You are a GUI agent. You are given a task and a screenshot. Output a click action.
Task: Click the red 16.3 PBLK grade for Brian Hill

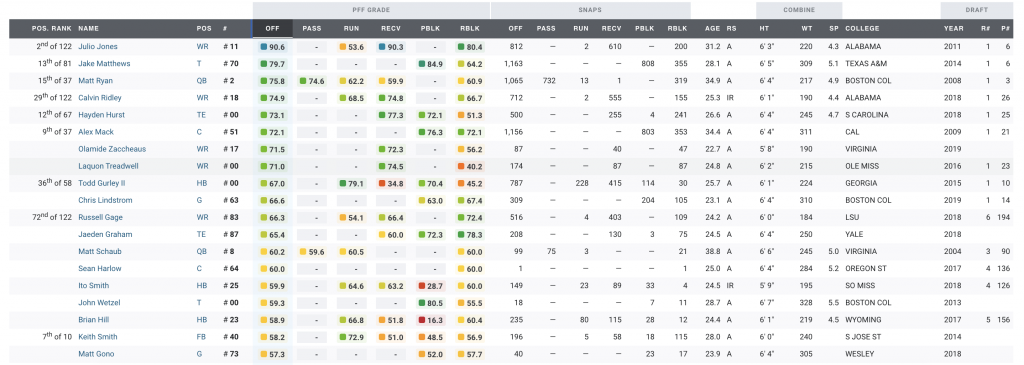[430, 320]
